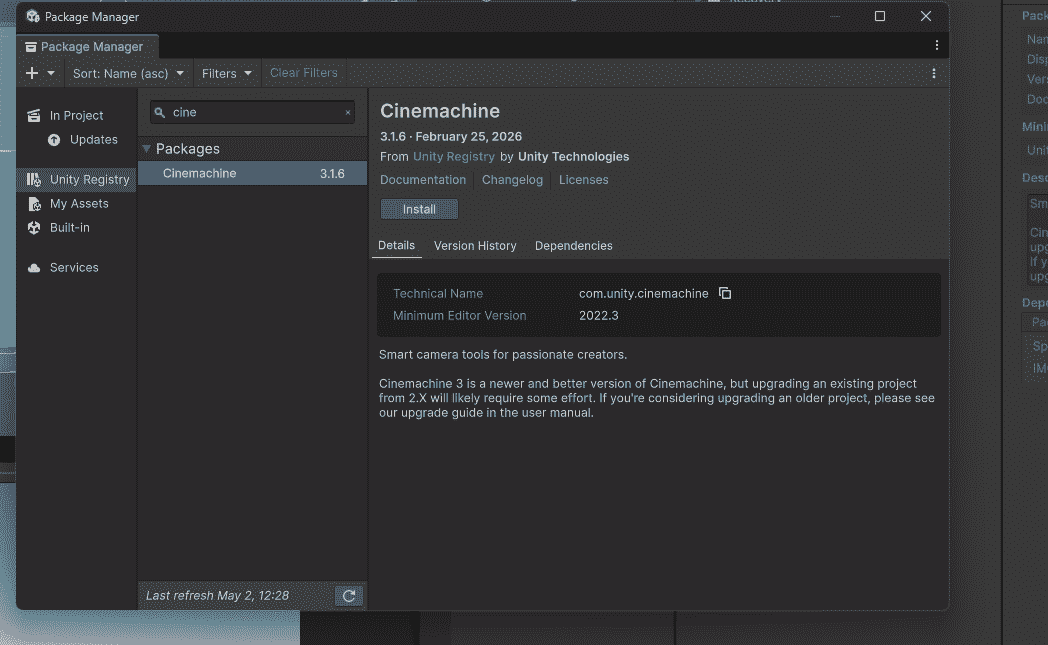Click the Cinemachine package title
The height and width of the screenshot is (645, 1048).
pyautogui.click(x=439, y=111)
